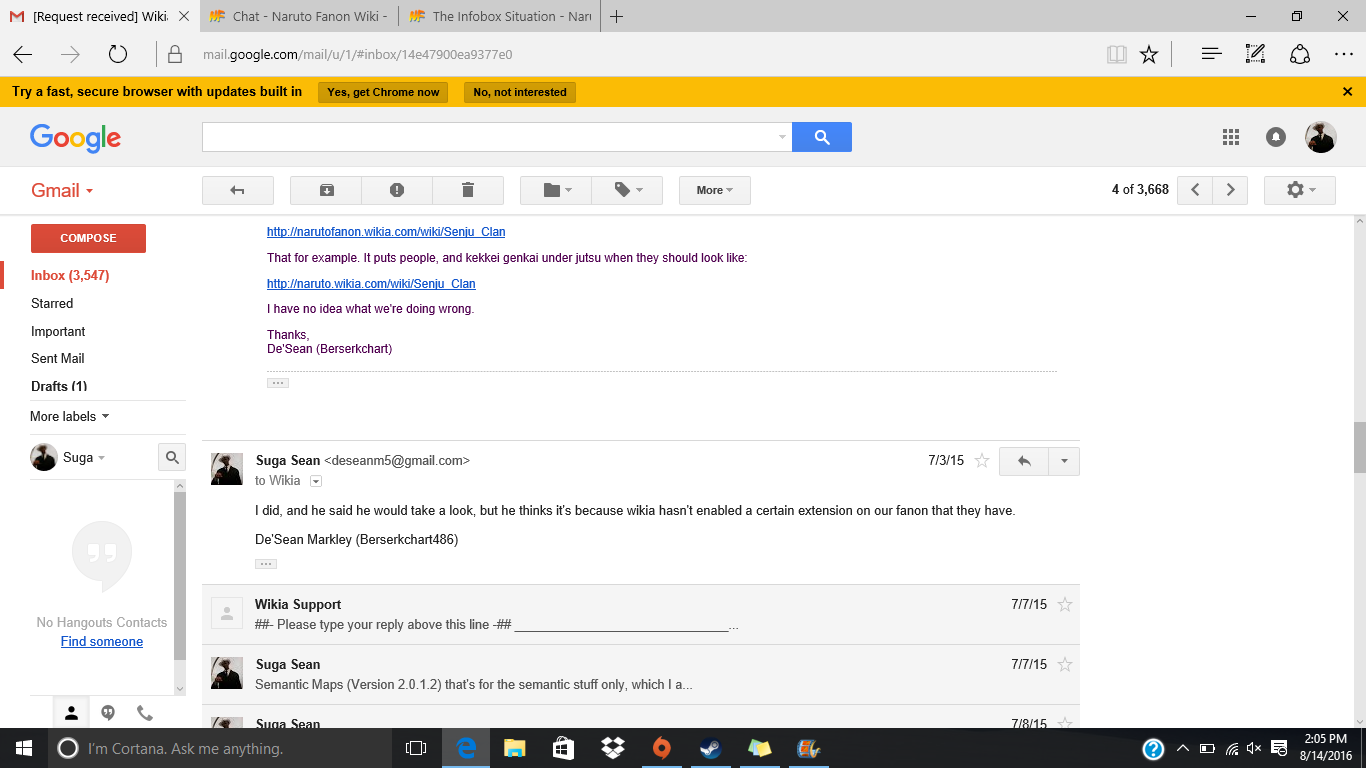Show trimmed content under Berserkchart signature
The image size is (1366, 768).
tap(278, 383)
